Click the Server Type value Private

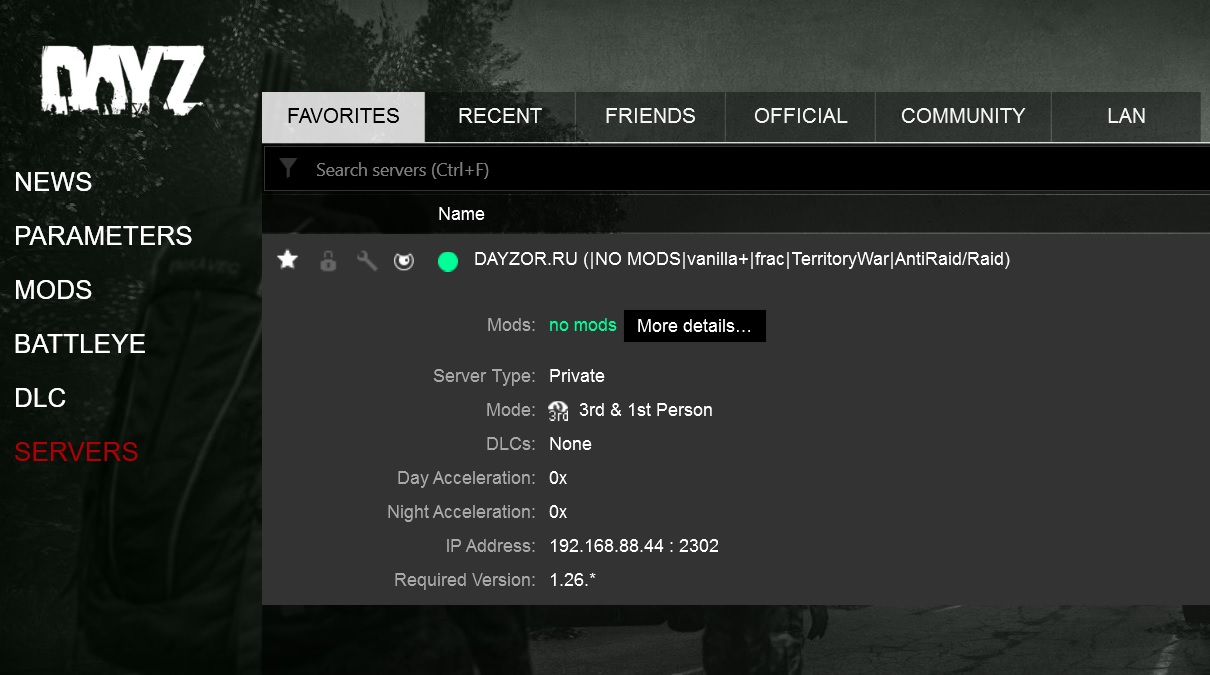click(x=577, y=376)
